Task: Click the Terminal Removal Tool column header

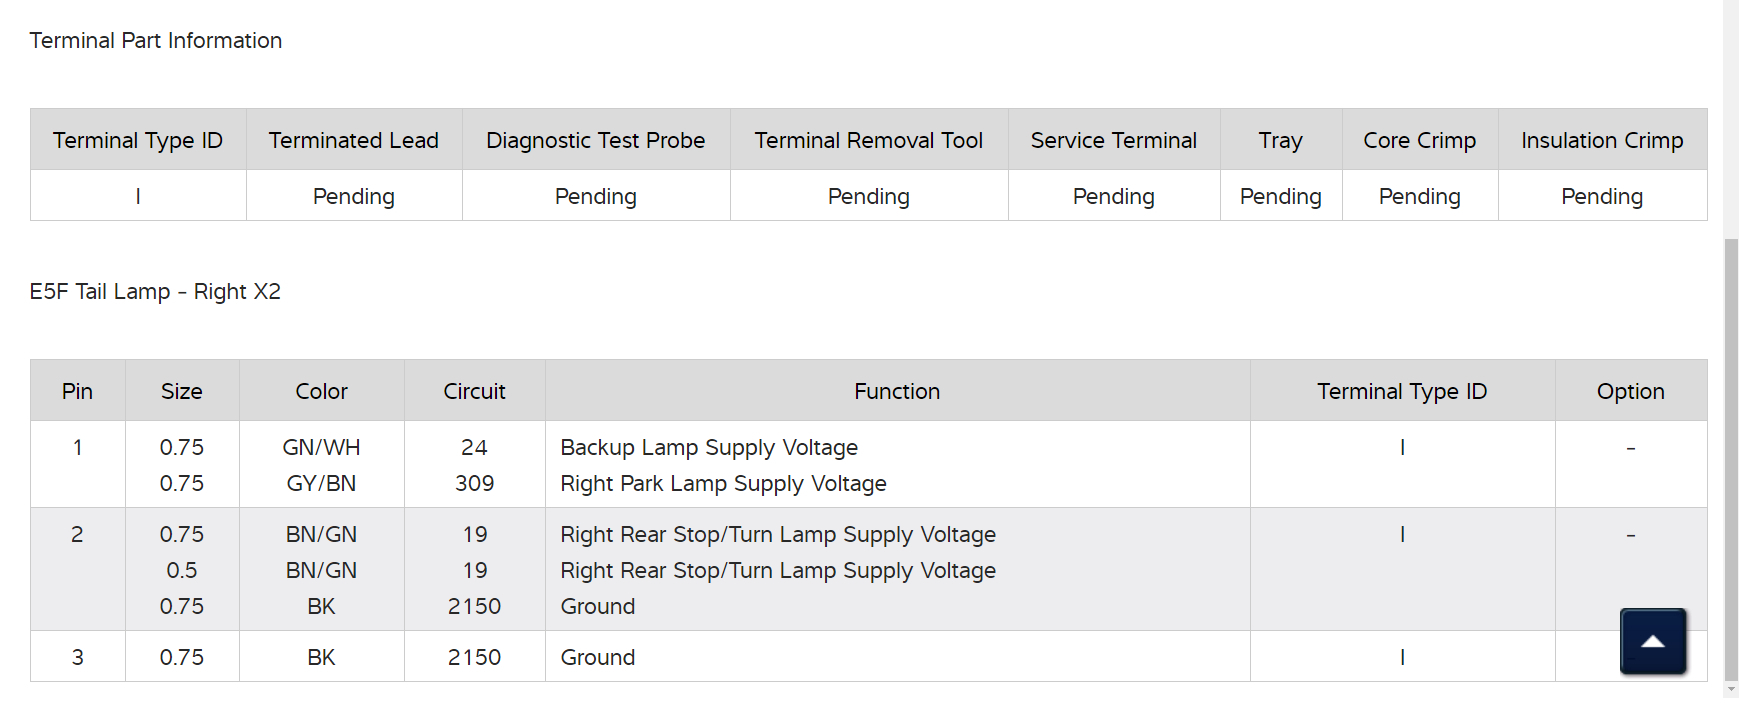Action: click(868, 141)
